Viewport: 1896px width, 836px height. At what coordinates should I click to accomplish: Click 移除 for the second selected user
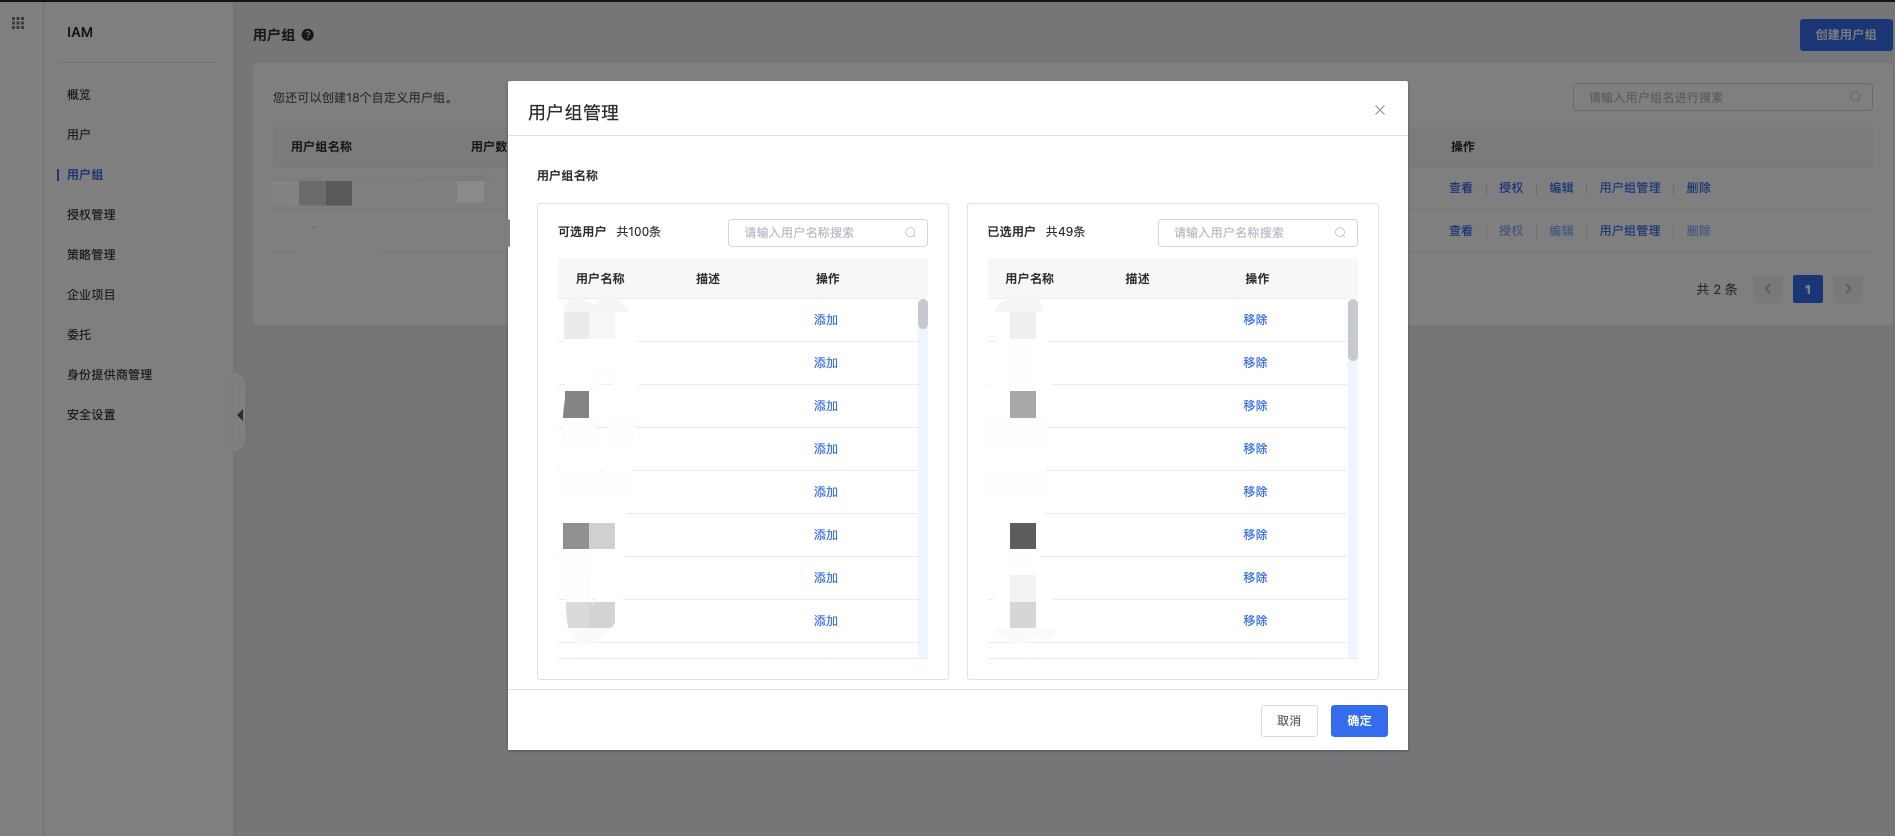[1256, 363]
